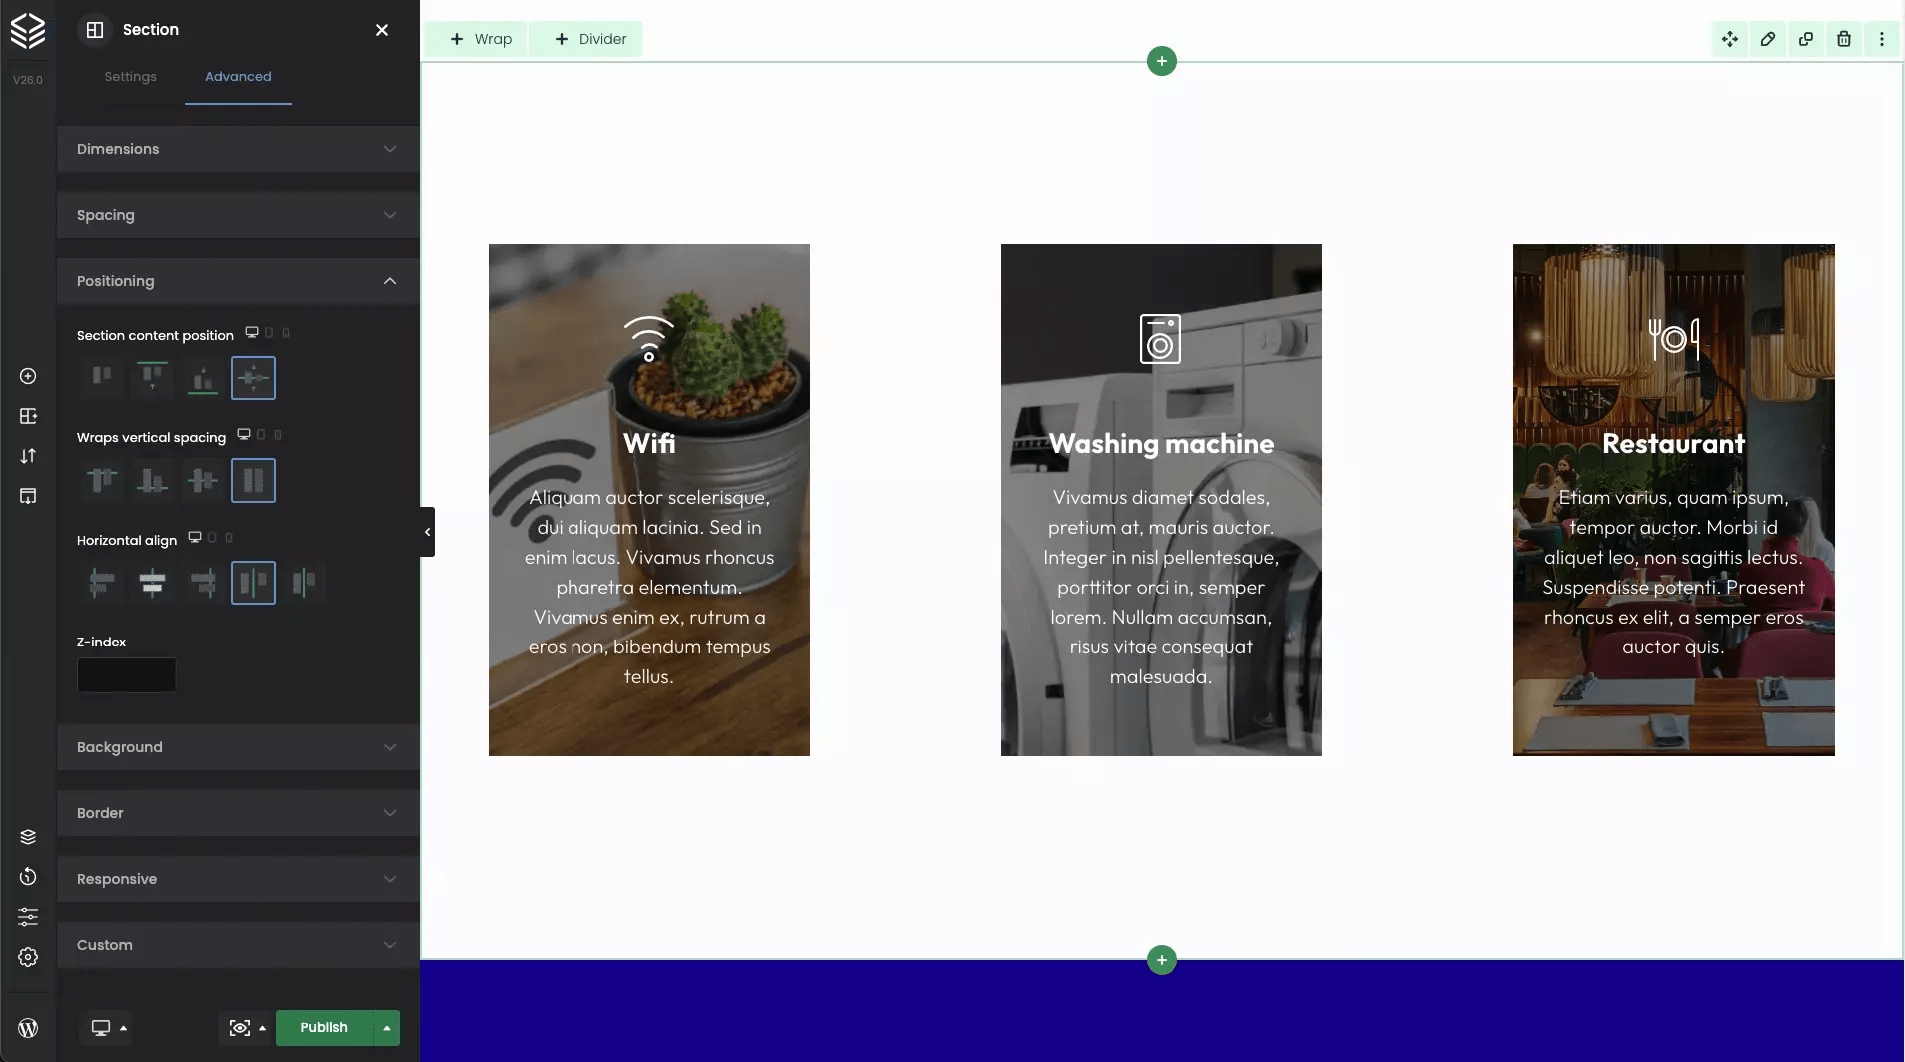
Task: Click the Publish button
Action: click(x=324, y=1028)
